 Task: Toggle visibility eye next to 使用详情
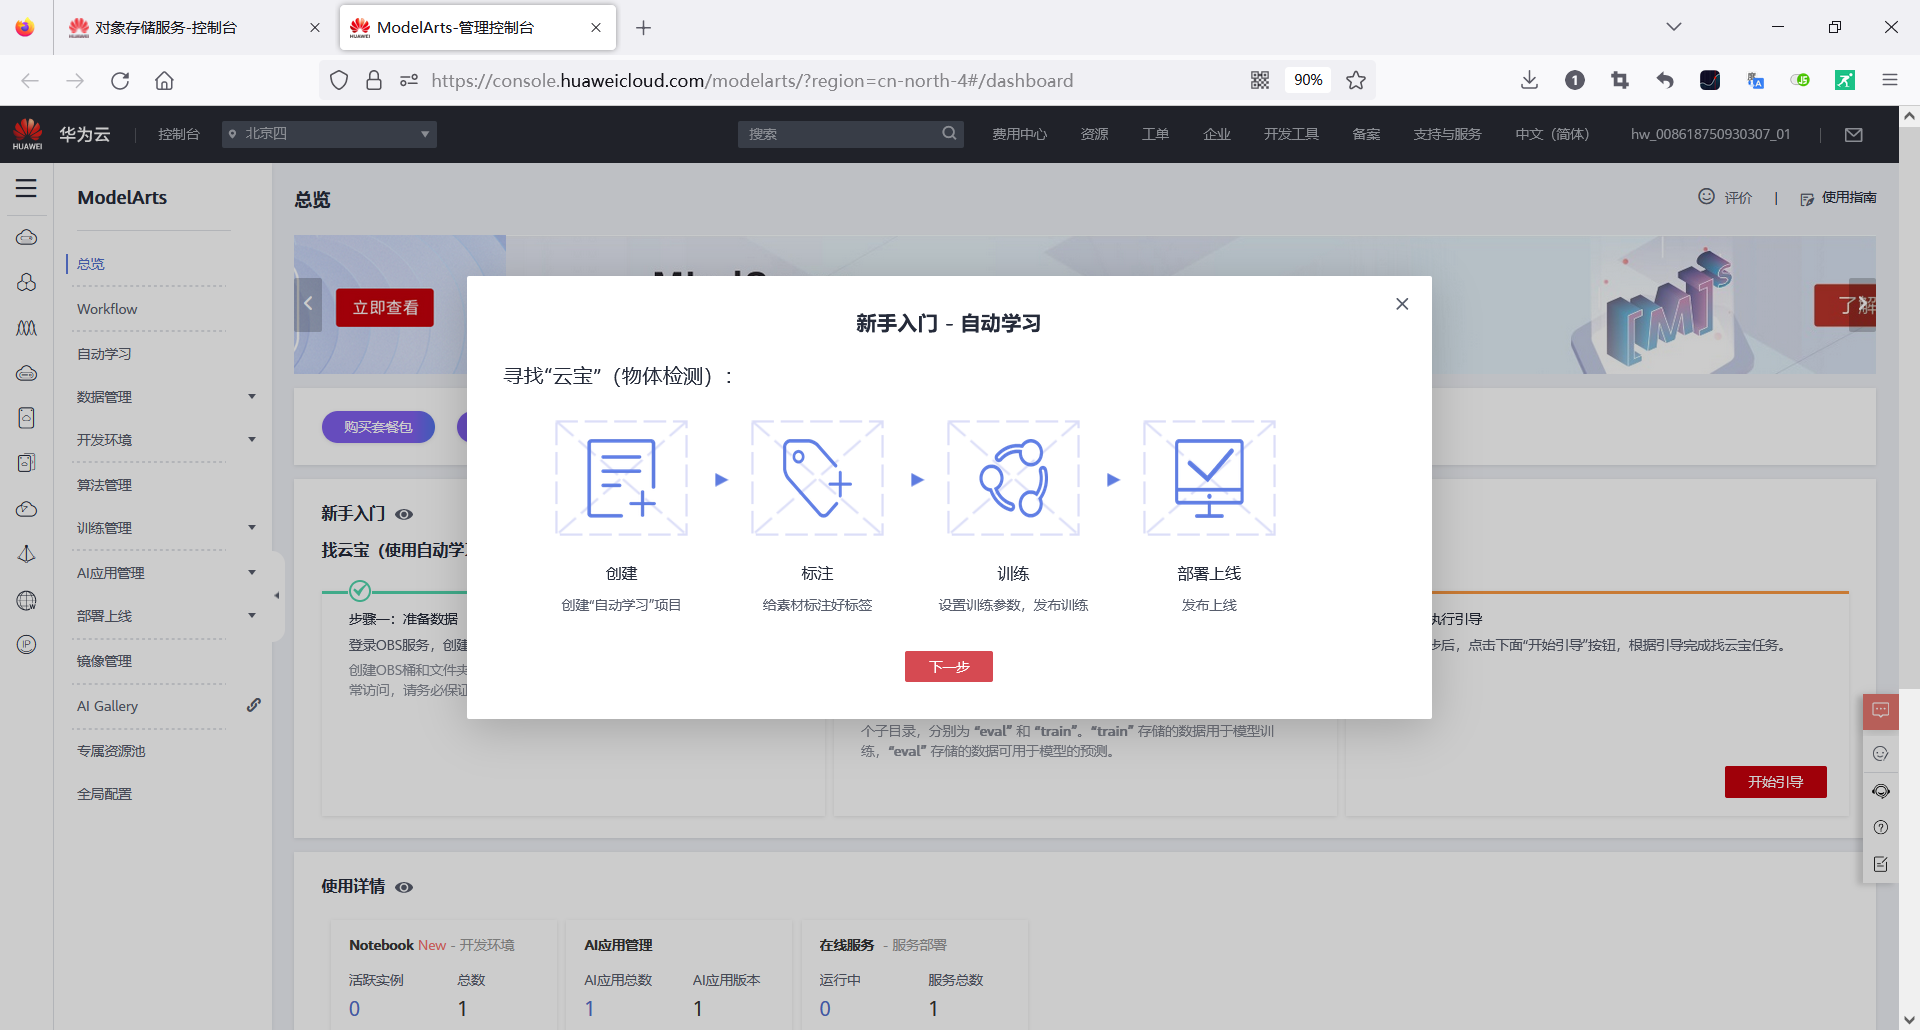coord(404,887)
